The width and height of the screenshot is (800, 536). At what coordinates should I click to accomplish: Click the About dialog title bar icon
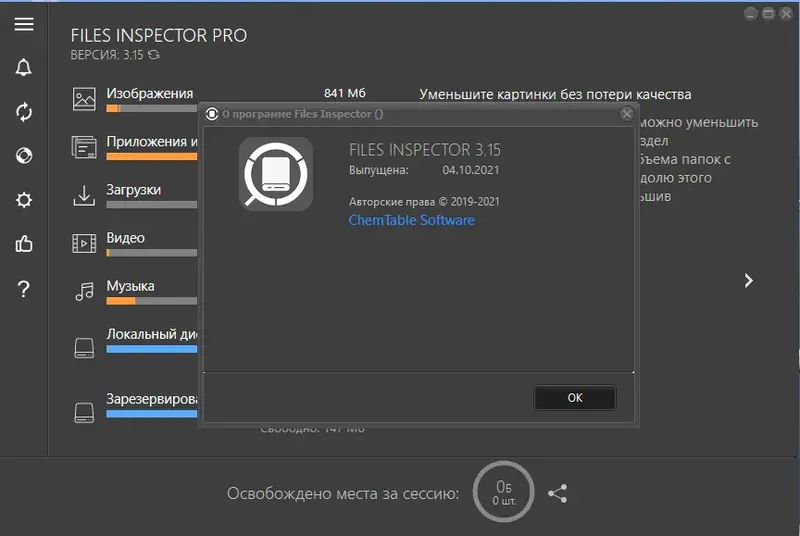(x=212, y=114)
